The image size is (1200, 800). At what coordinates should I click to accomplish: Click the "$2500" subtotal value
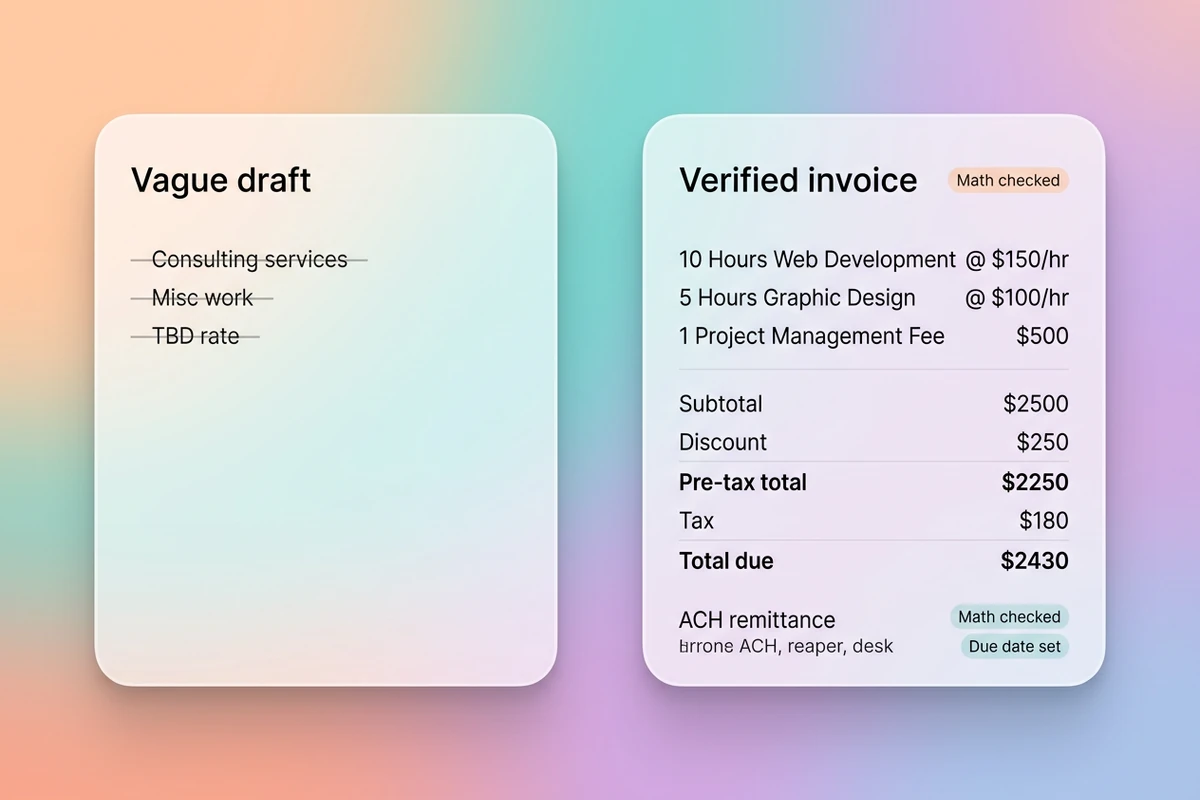coord(1036,404)
